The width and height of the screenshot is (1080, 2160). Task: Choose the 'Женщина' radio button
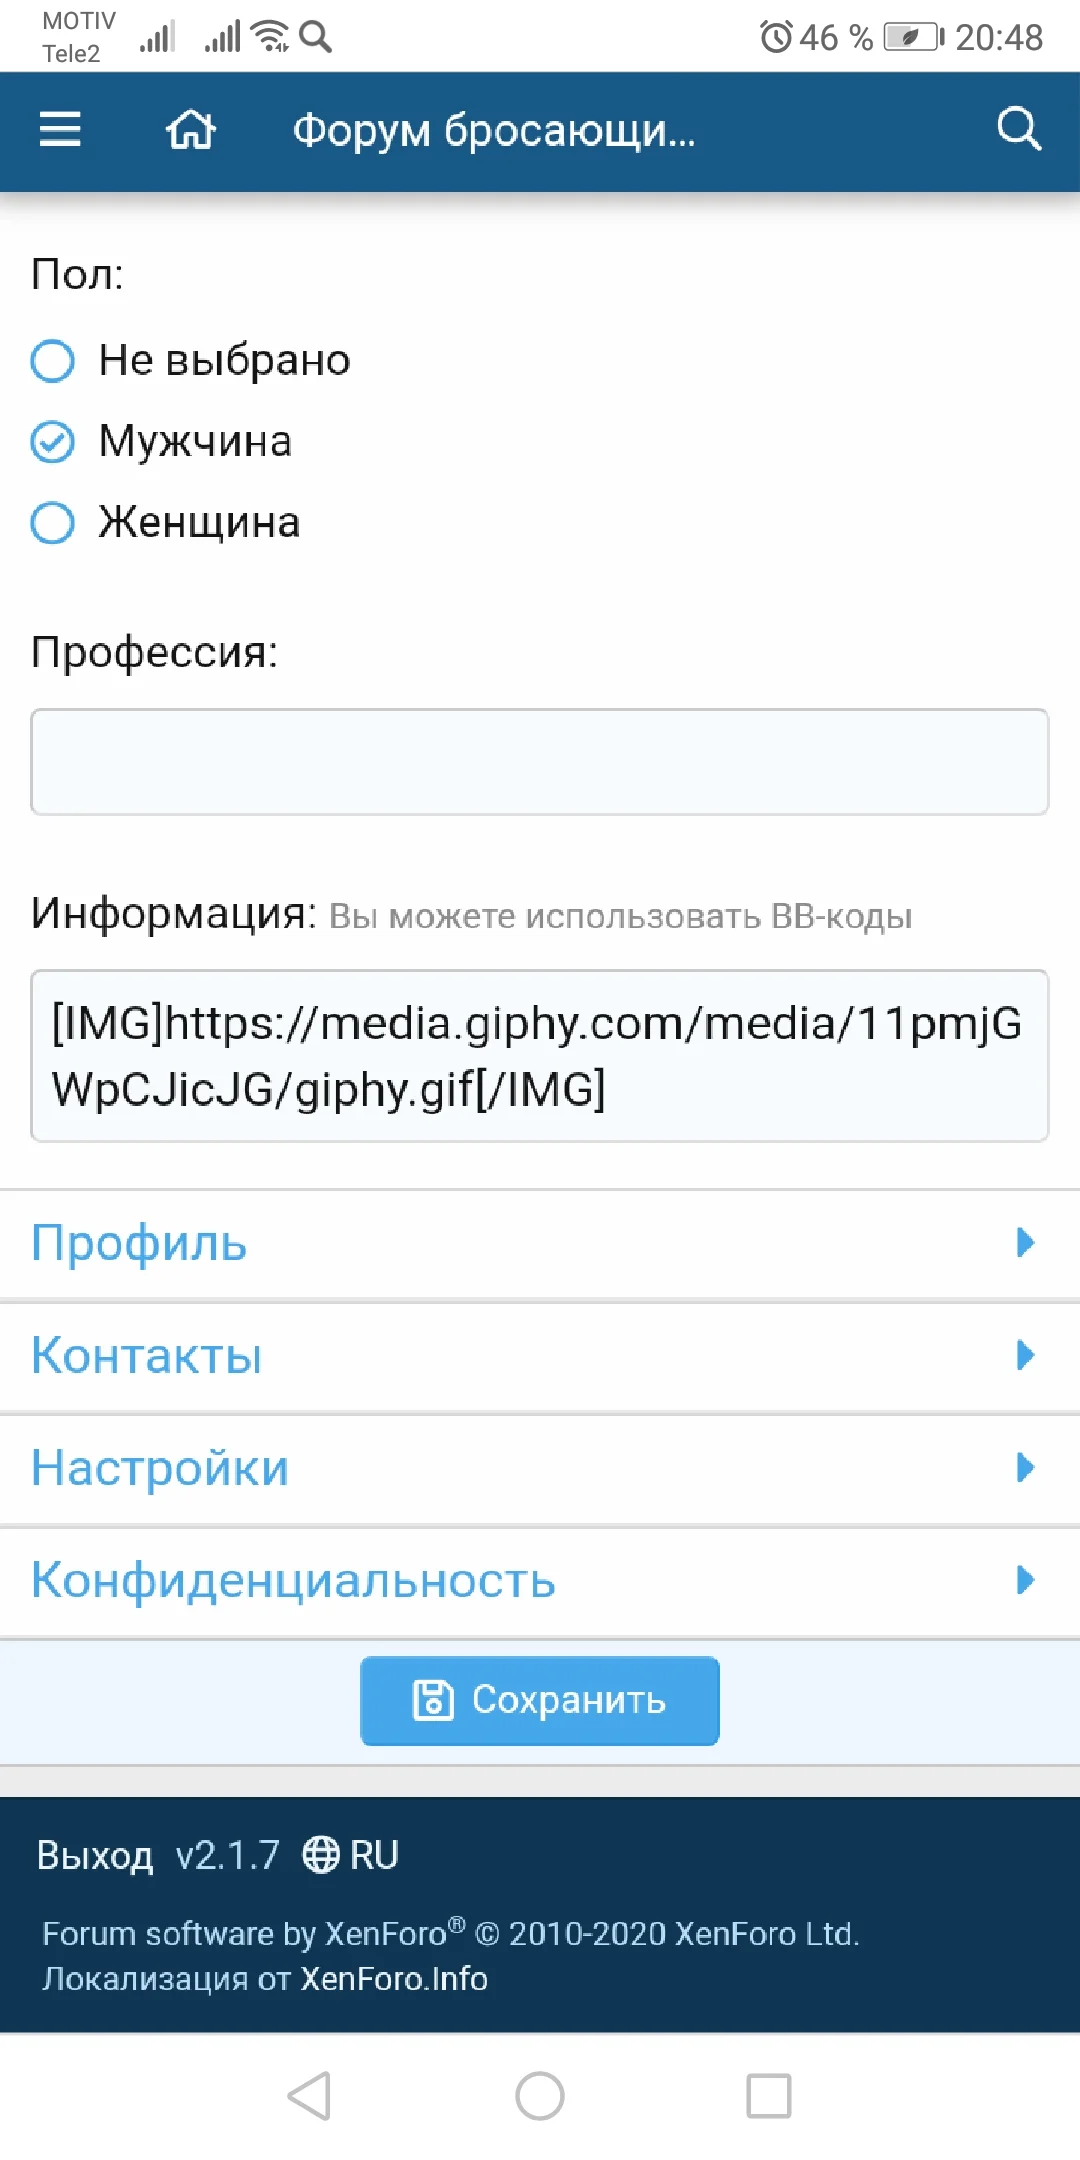coord(53,523)
